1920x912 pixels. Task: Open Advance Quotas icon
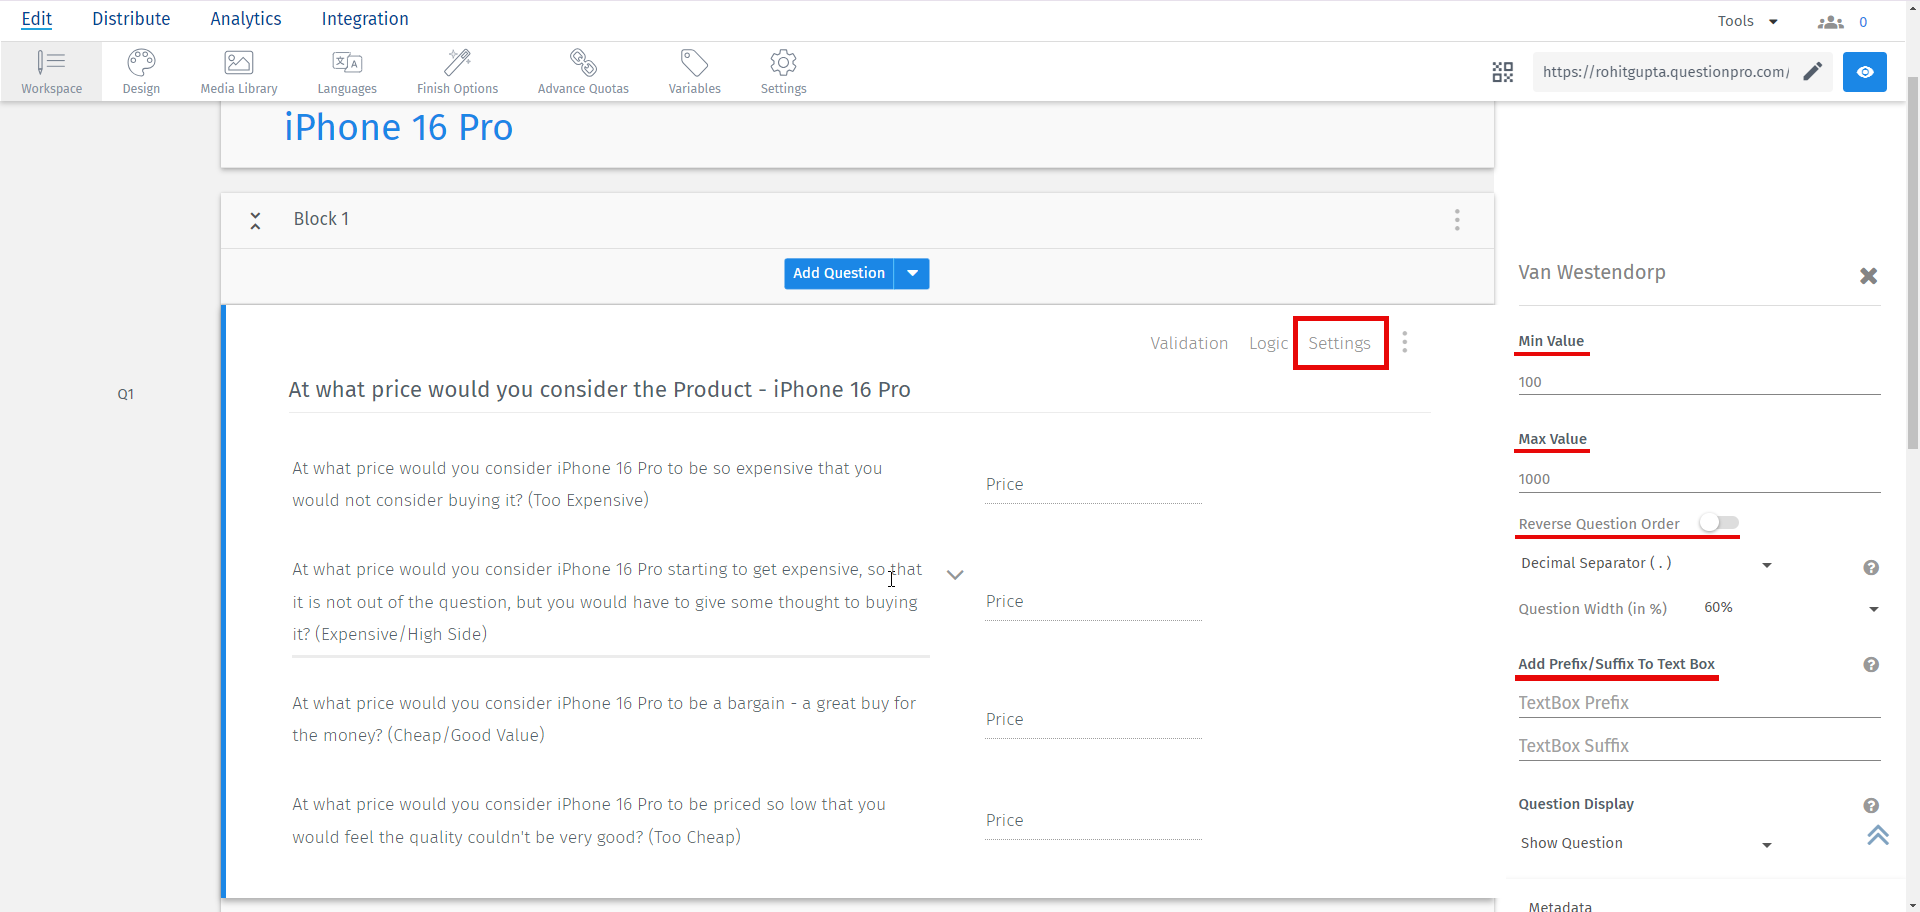(583, 63)
